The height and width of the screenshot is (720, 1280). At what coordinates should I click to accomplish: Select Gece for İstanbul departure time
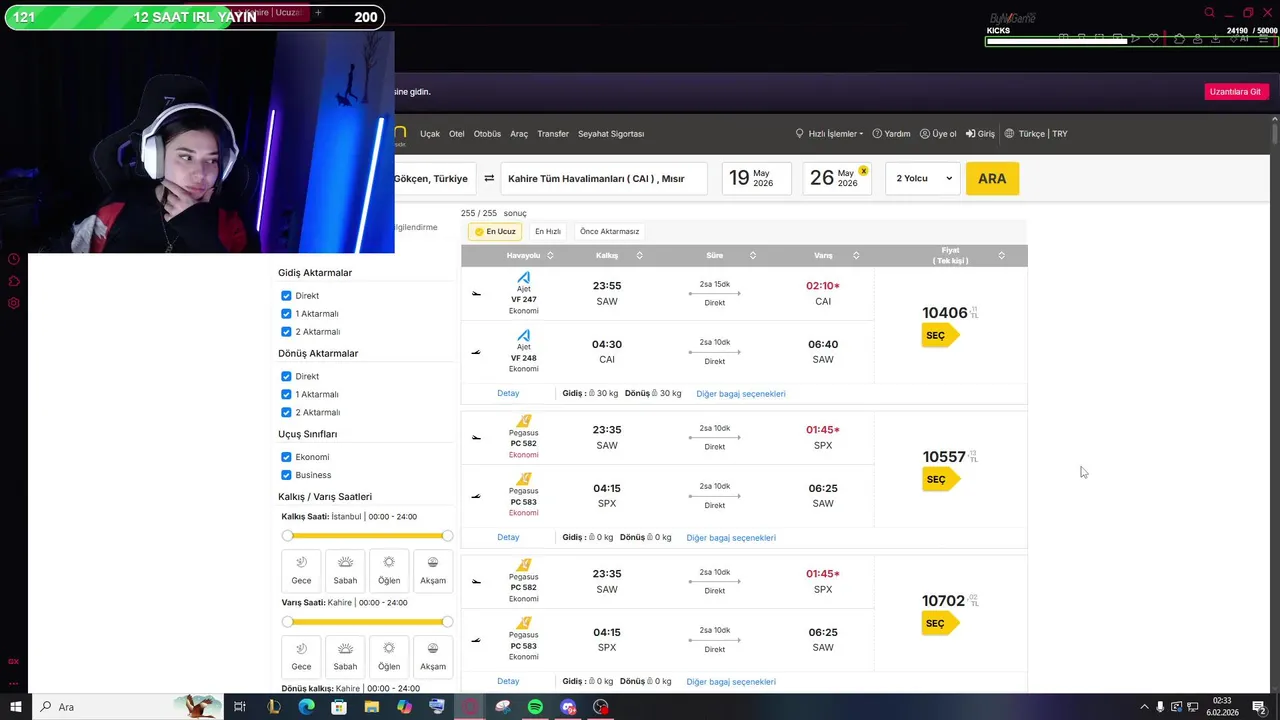click(301, 571)
